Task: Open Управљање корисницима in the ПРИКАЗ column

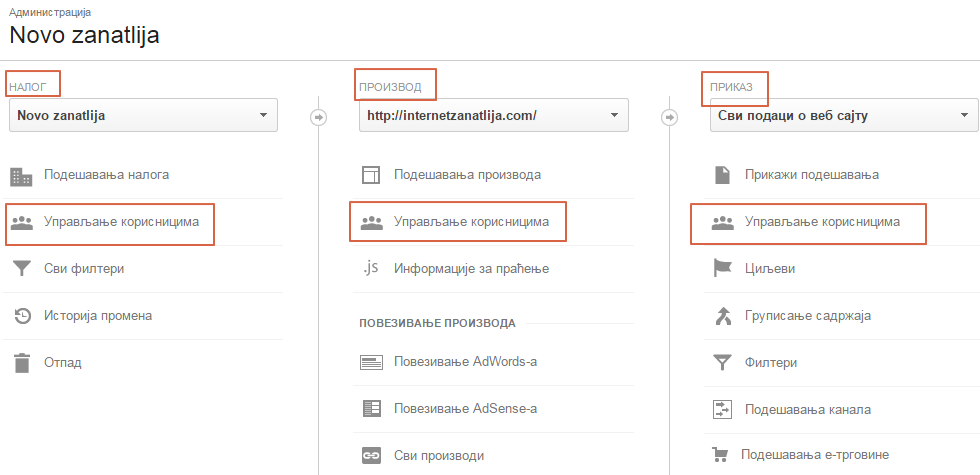Action: pyautogui.click(x=822, y=222)
